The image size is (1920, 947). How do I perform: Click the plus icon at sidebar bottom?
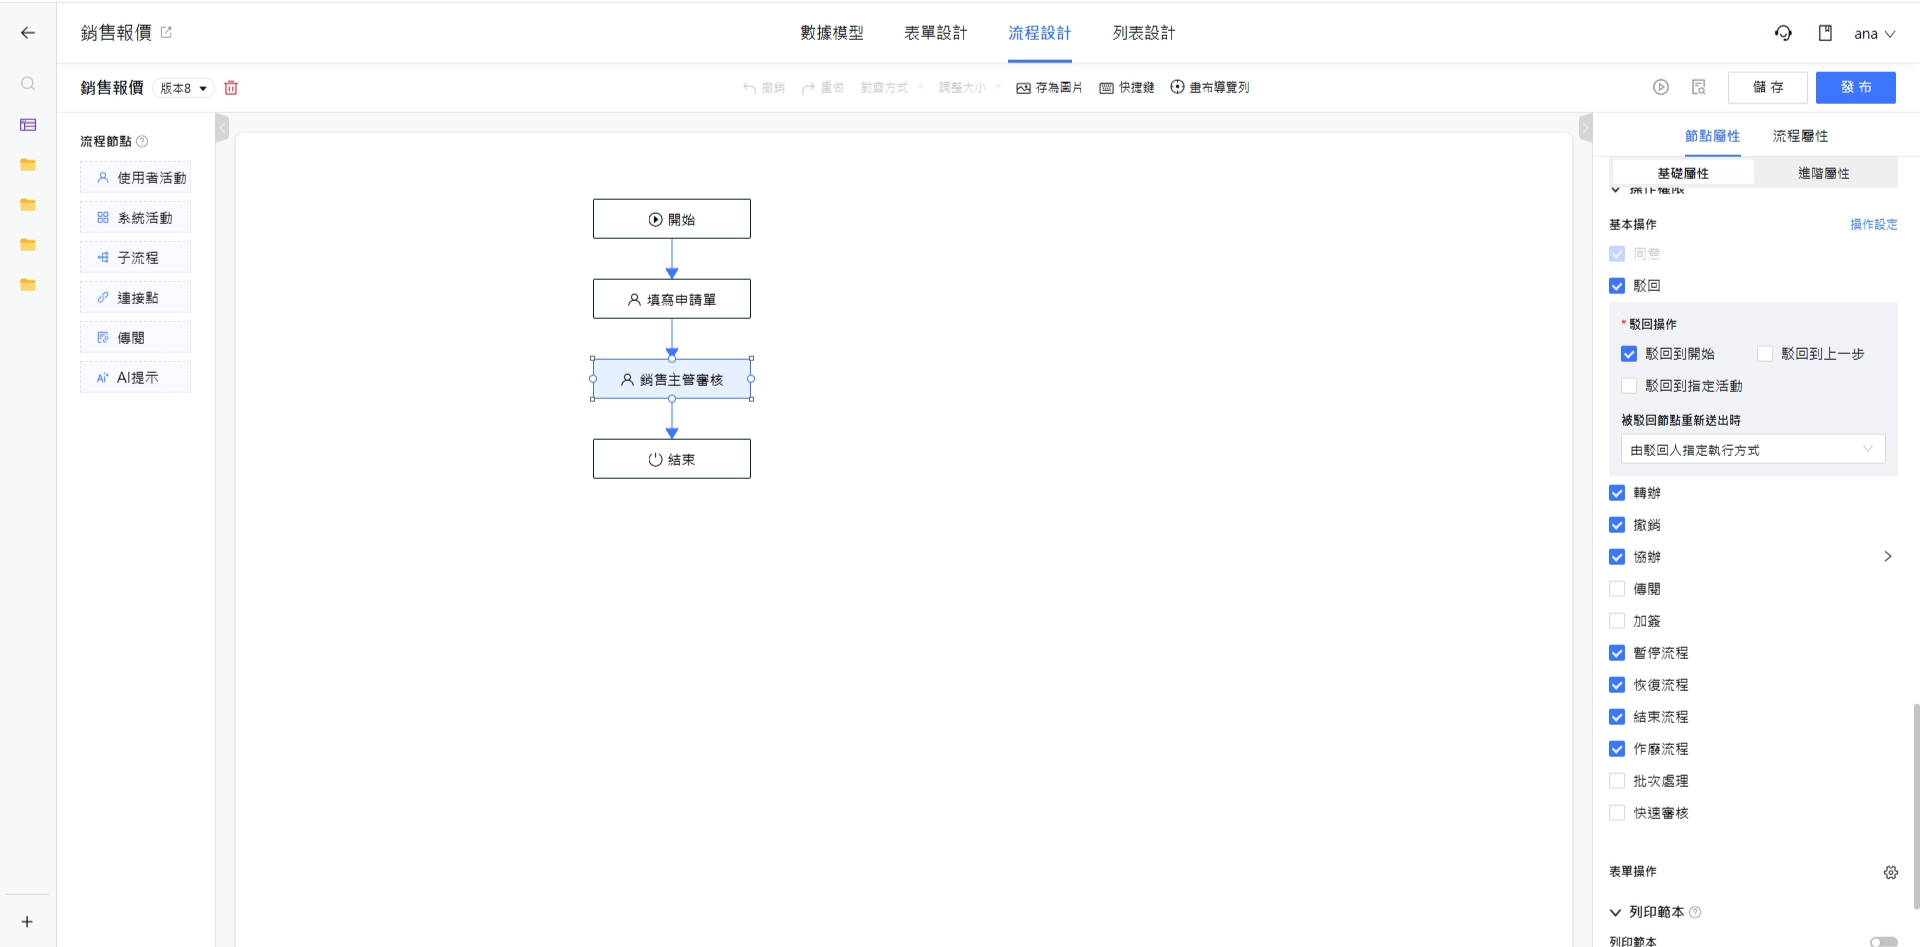27,922
